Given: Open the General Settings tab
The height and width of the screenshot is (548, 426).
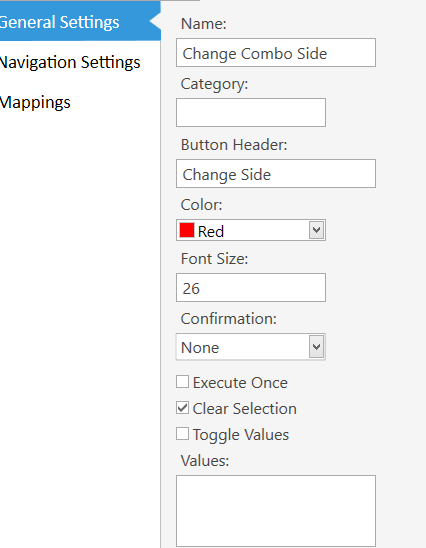Looking at the screenshot, I should tap(80, 22).
